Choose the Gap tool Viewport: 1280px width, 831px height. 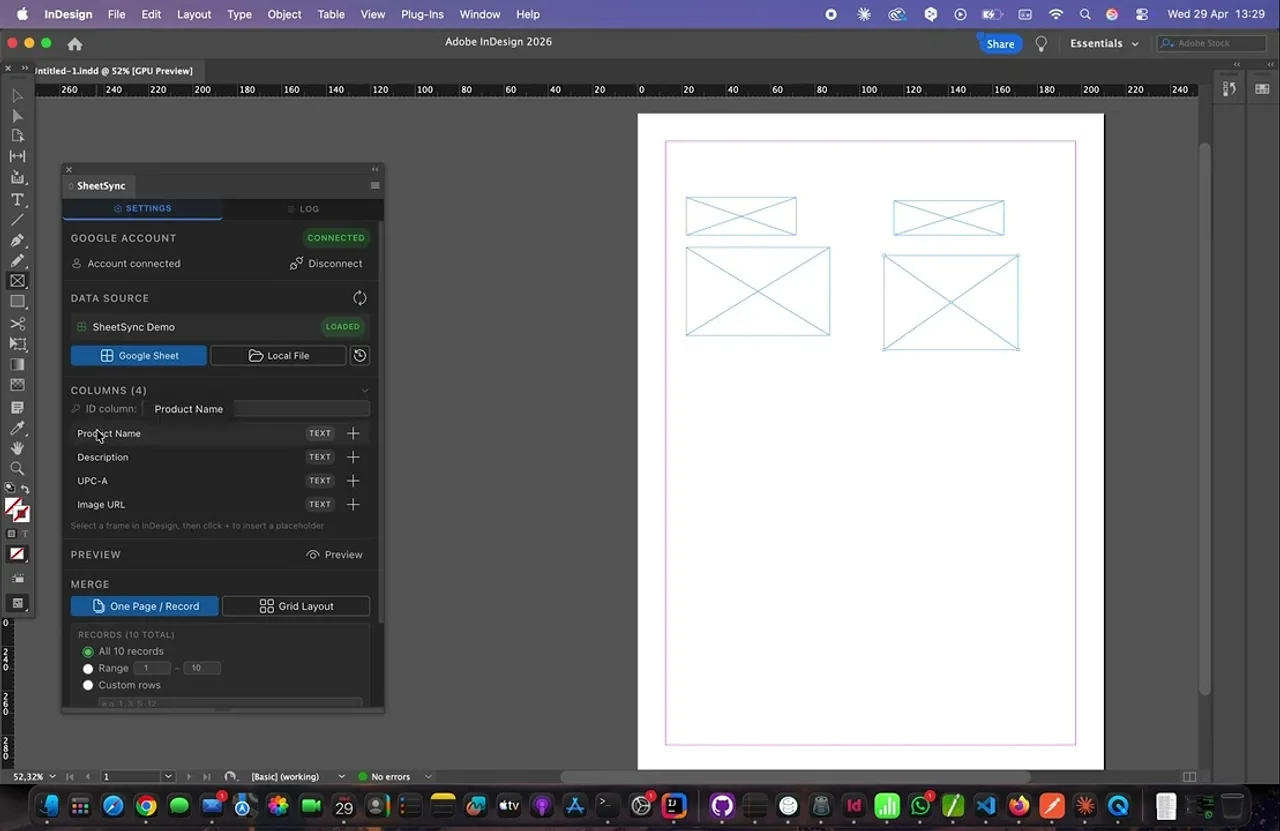pyautogui.click(x=17, y=156)
